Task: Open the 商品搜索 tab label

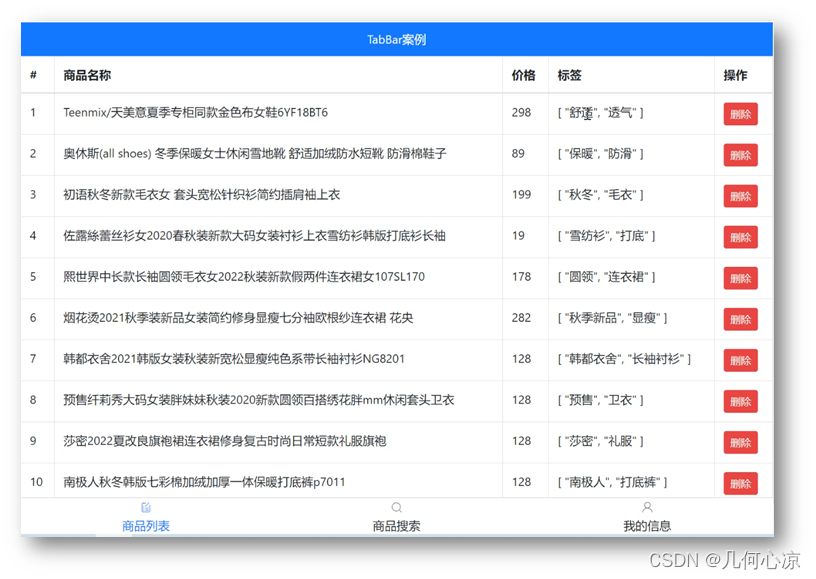Action: pyautogui.click(x=397, y=526)
